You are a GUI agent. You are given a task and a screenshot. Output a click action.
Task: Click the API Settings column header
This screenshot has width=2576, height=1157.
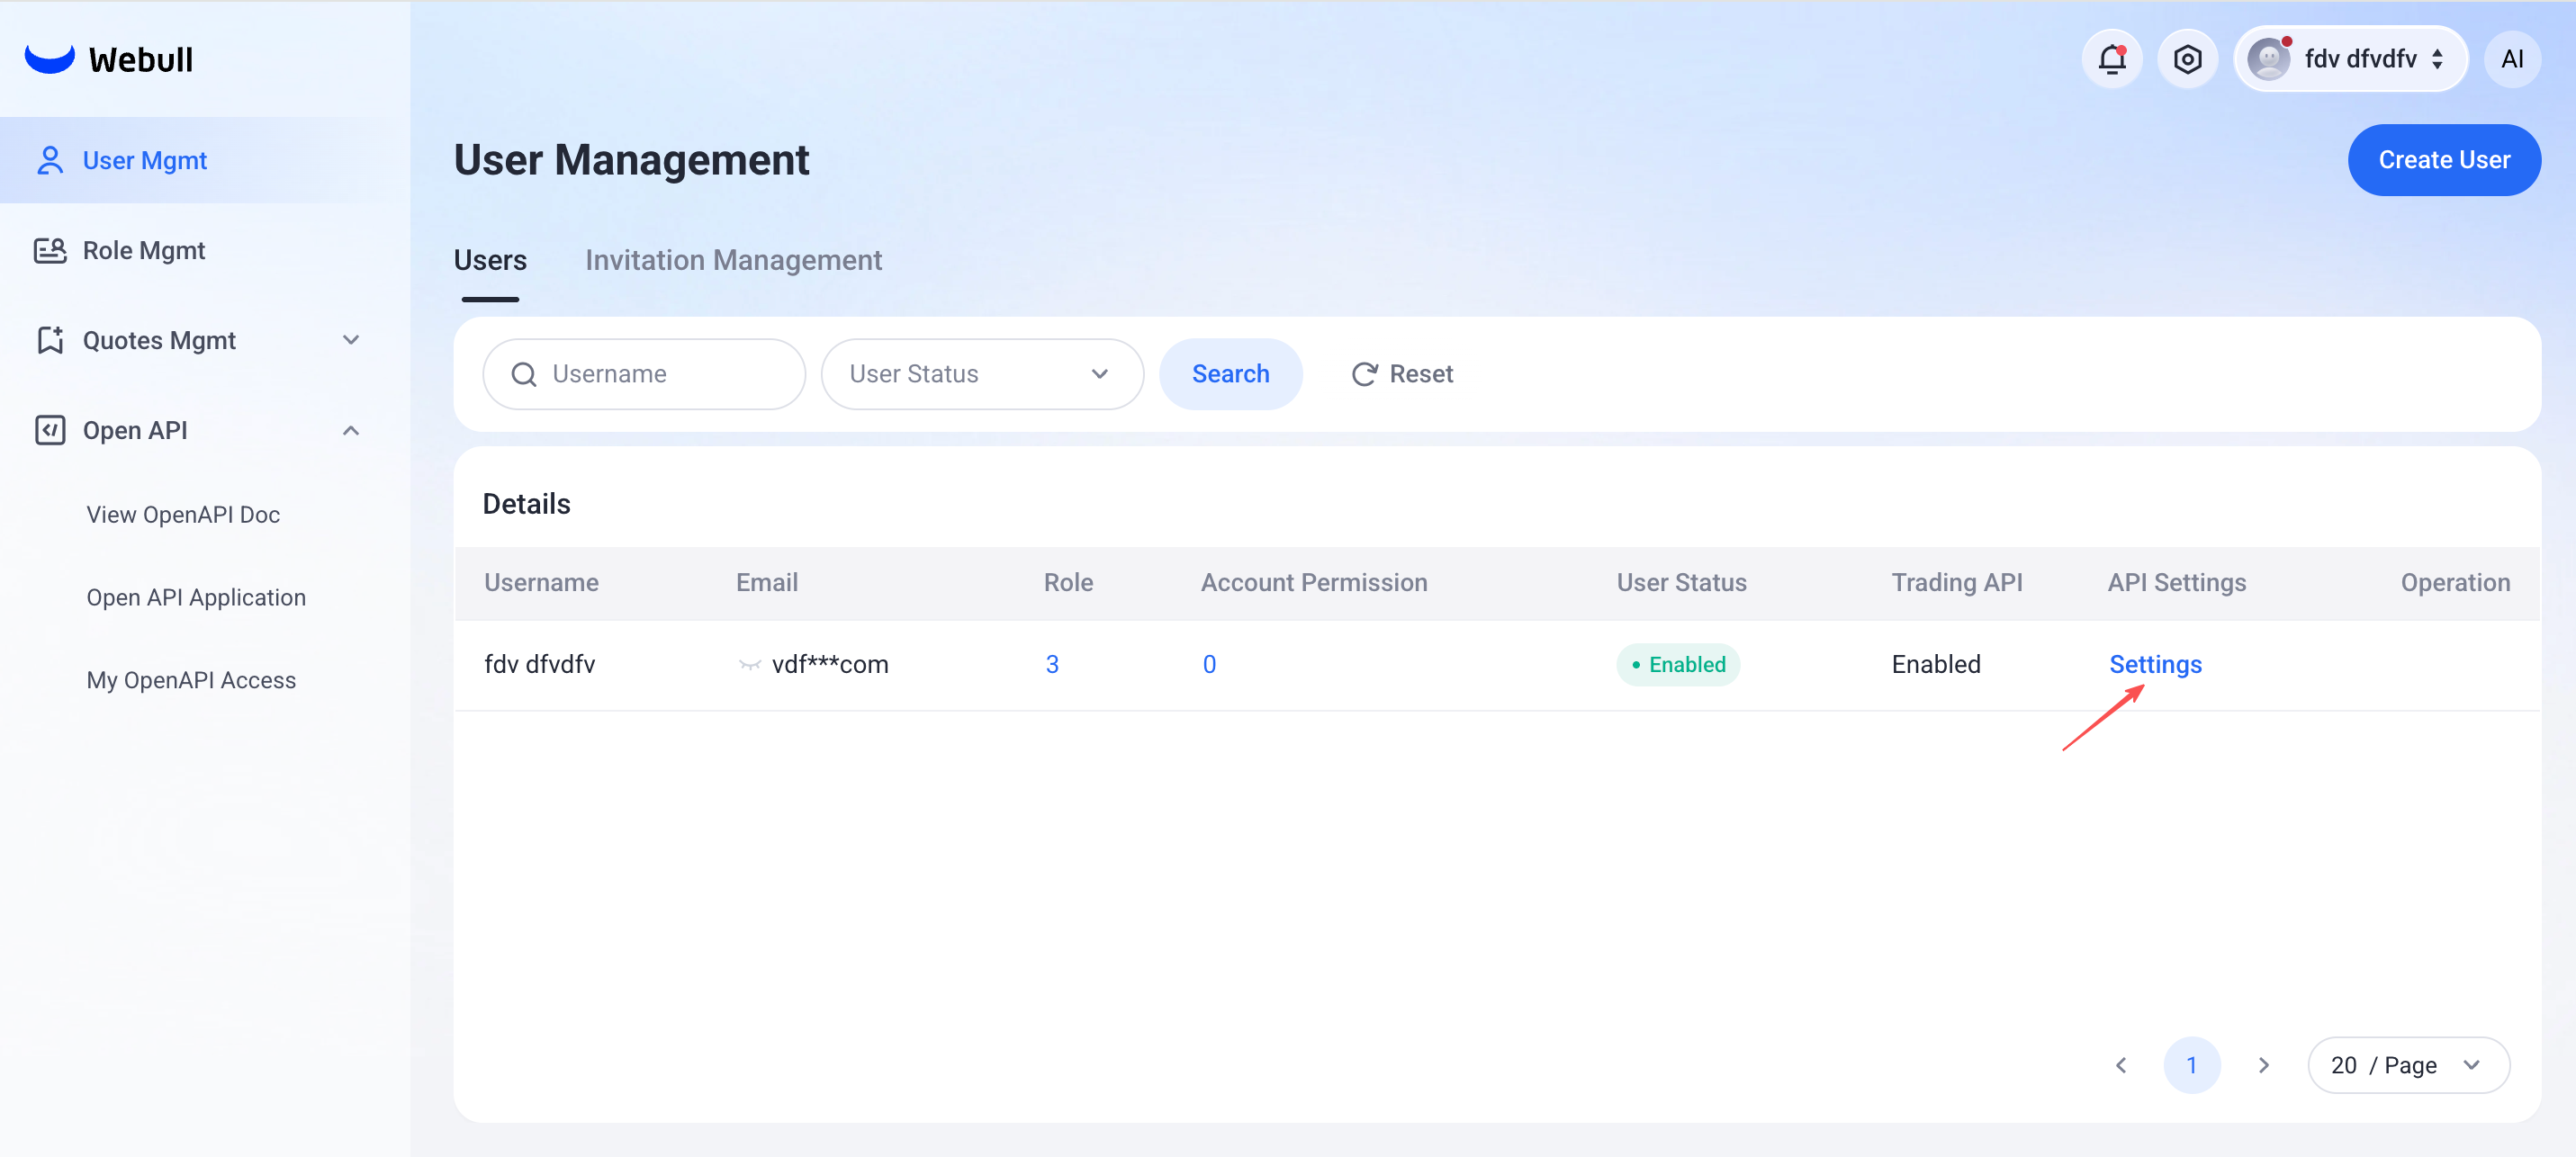click(2177, 583)
